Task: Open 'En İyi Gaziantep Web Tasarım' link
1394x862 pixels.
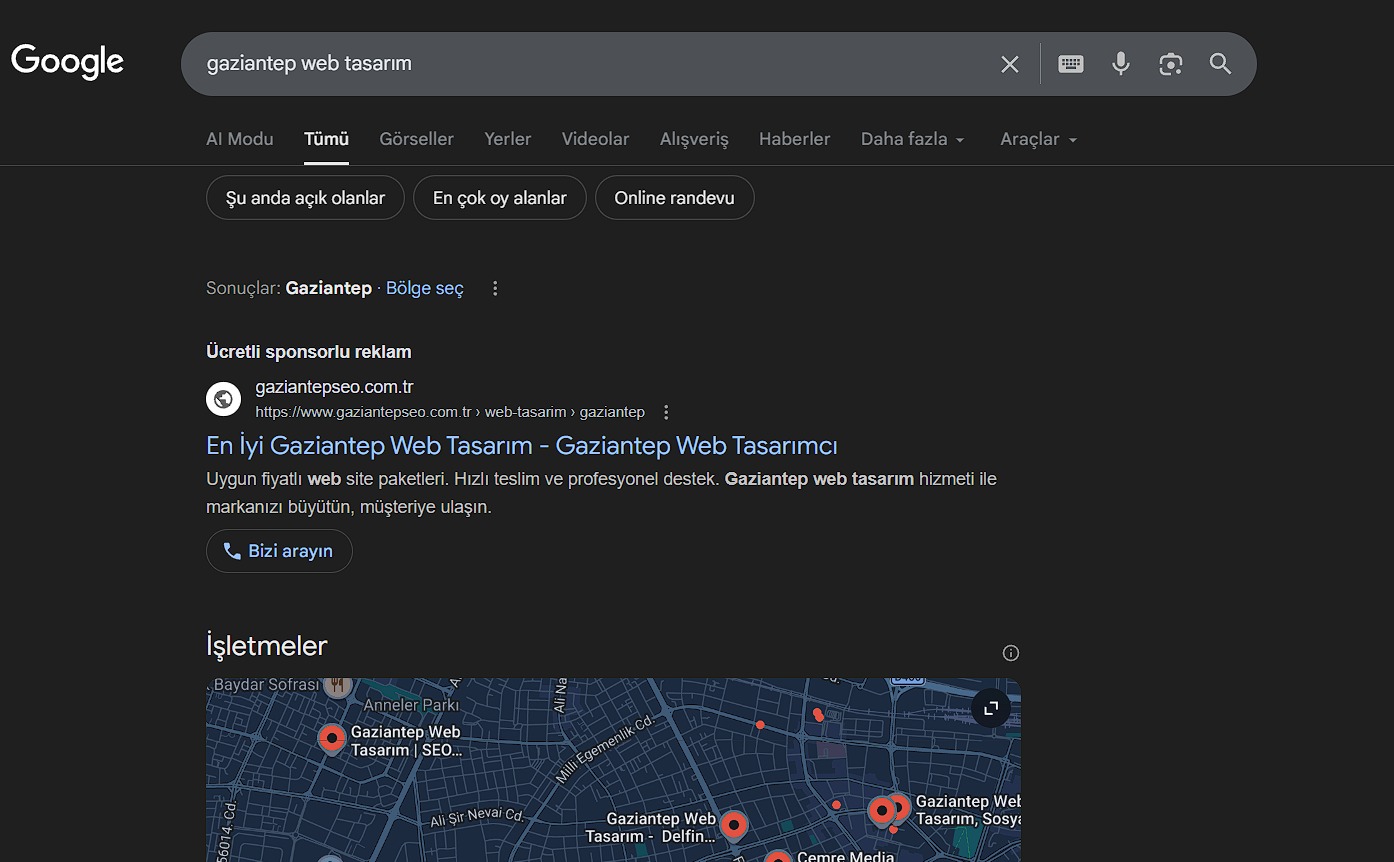Action: [521, 445]
